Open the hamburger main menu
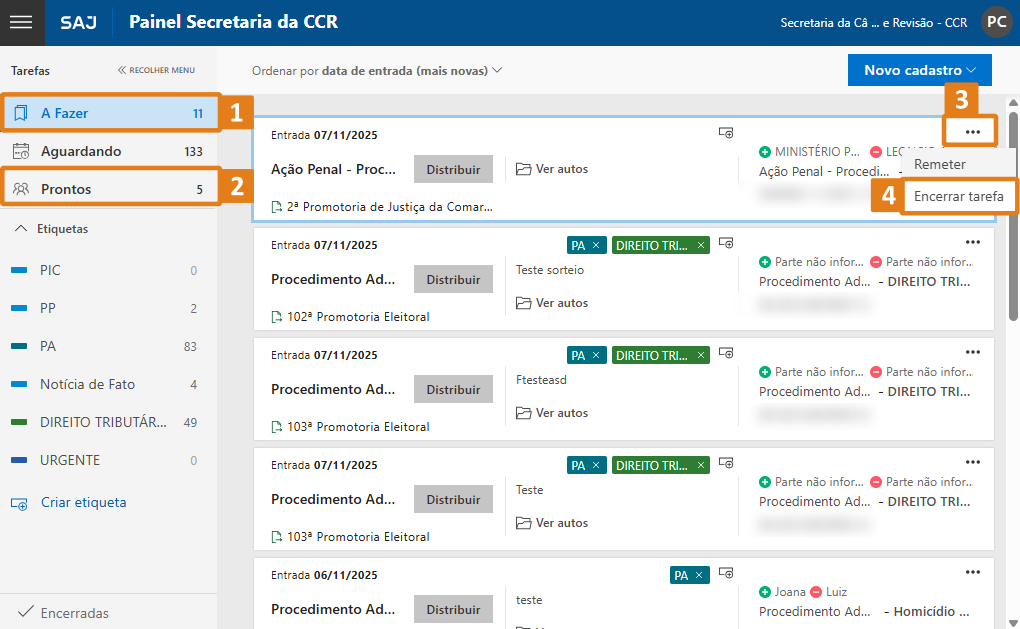The height and width of the screenshot is (629, 1020). coord(21,22)
